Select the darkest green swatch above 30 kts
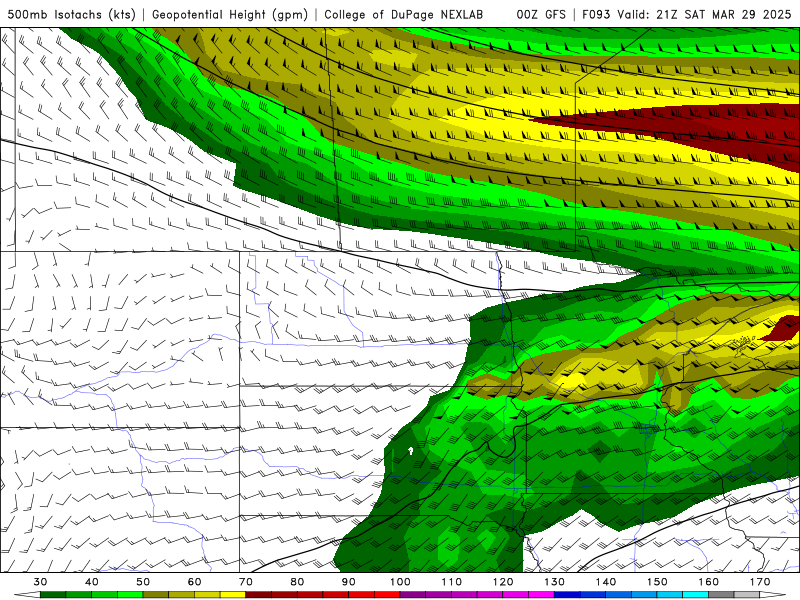The height and width of the screenshot is (600, 800). [53, 595]
